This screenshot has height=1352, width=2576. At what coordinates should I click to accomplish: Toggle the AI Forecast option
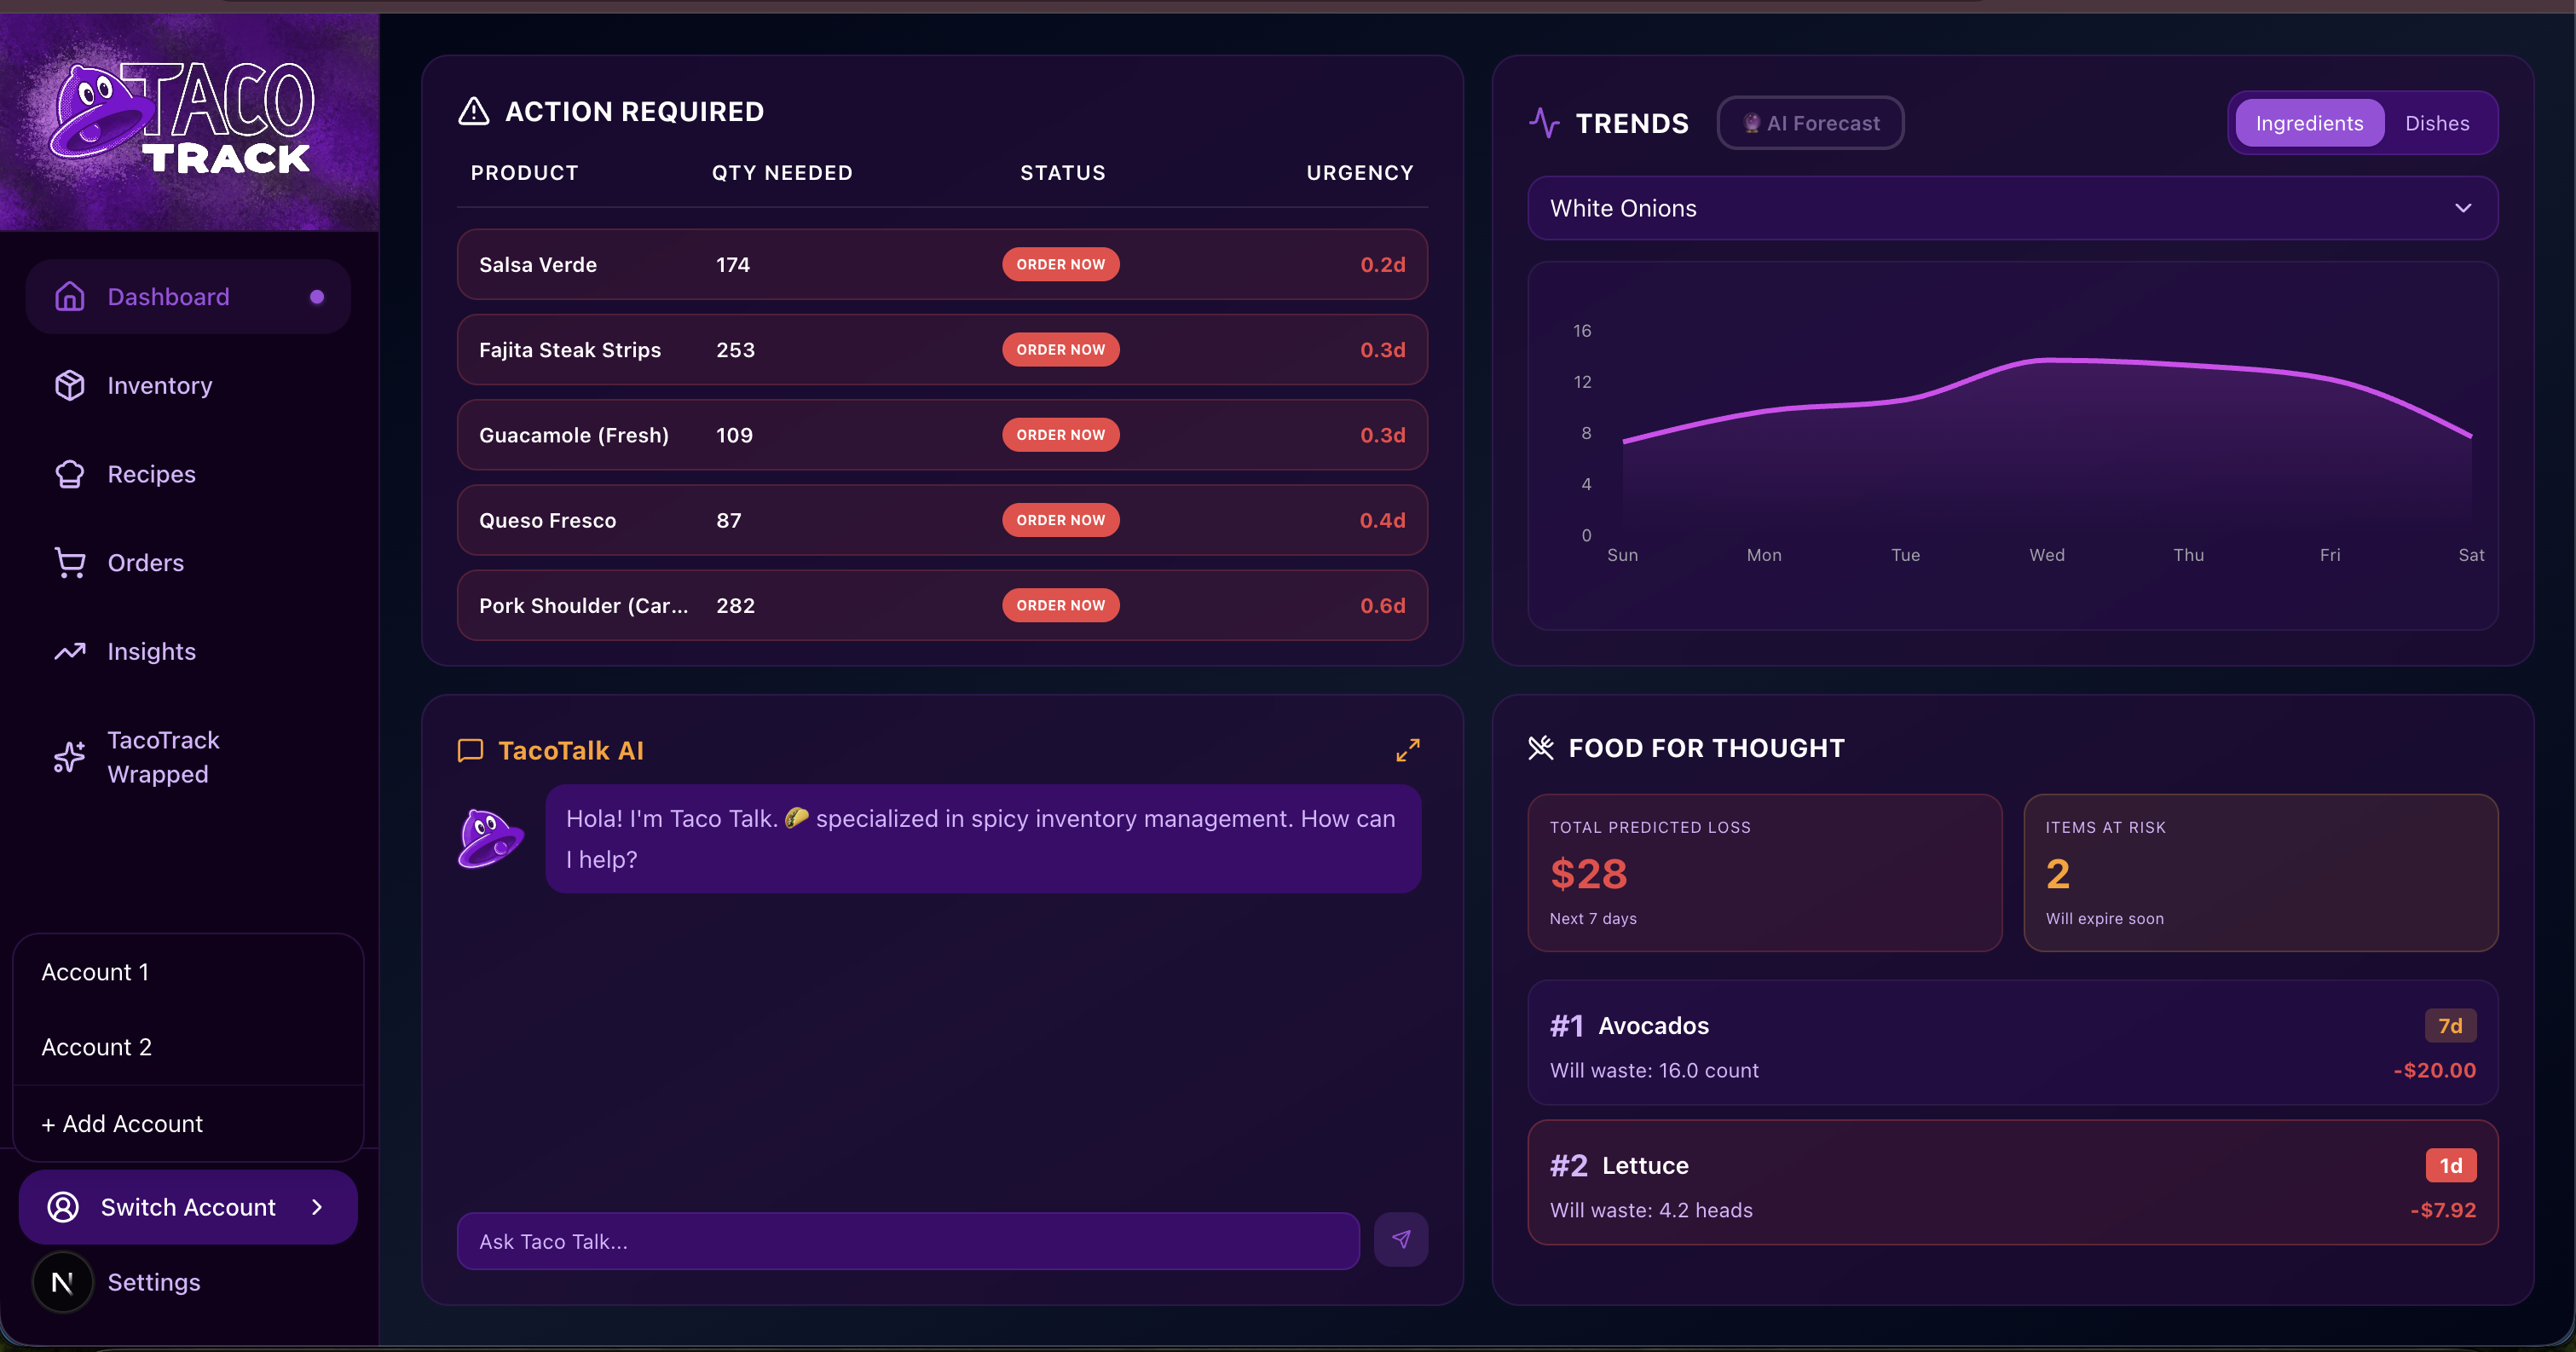point(1810,123)
